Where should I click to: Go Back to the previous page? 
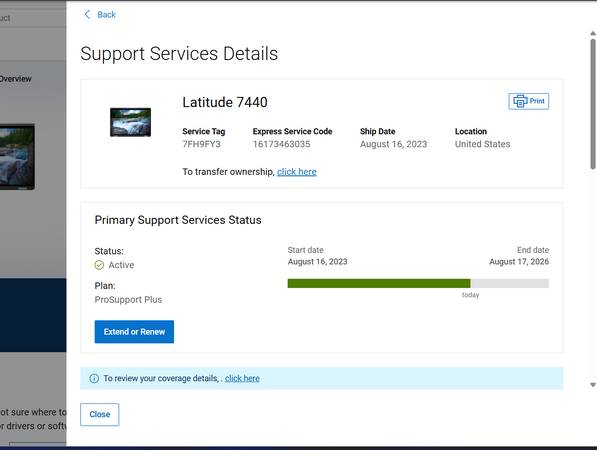[100, 15]
